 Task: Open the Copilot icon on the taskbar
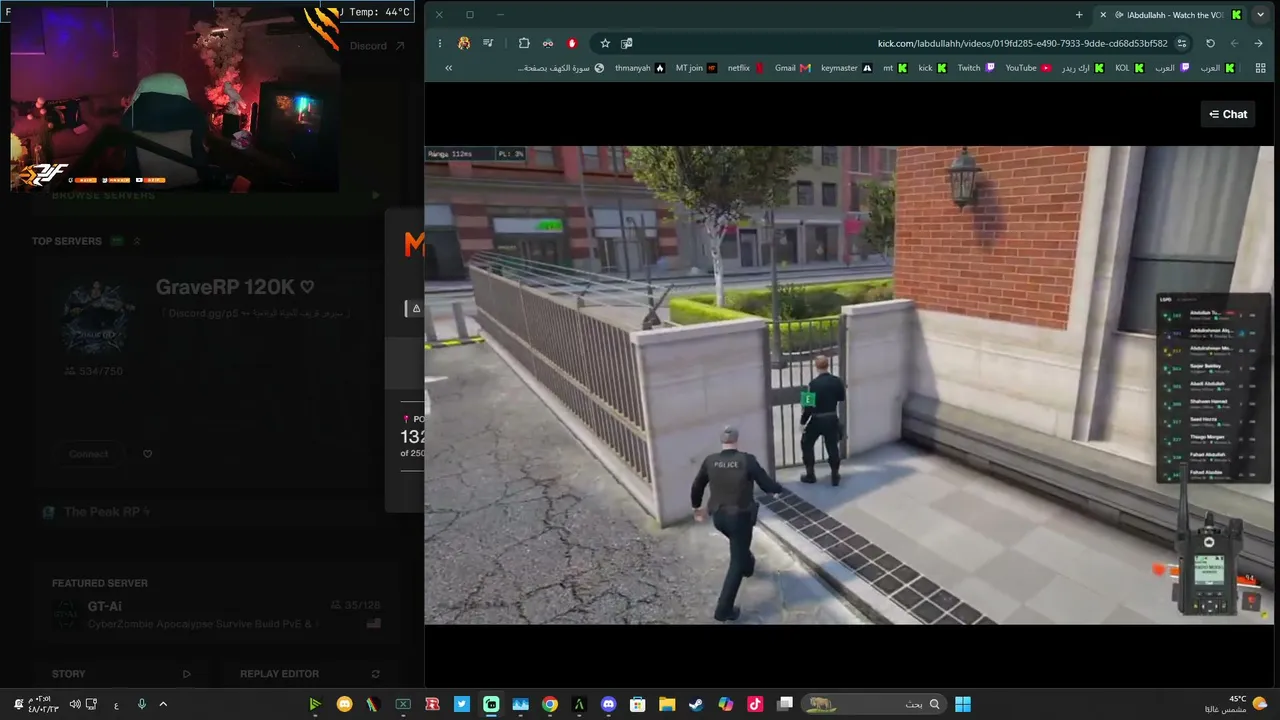coord(726,704)
